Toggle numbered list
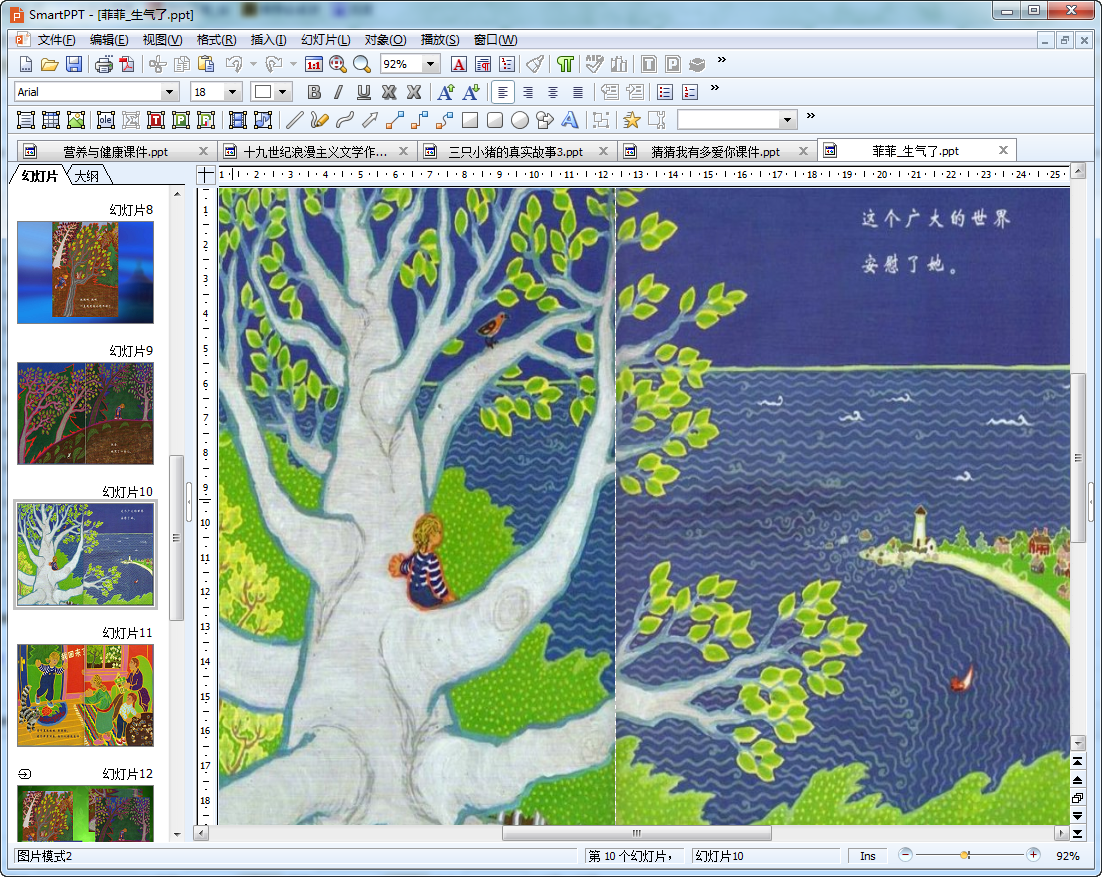Screen dimensions: 1102x877 690,92
